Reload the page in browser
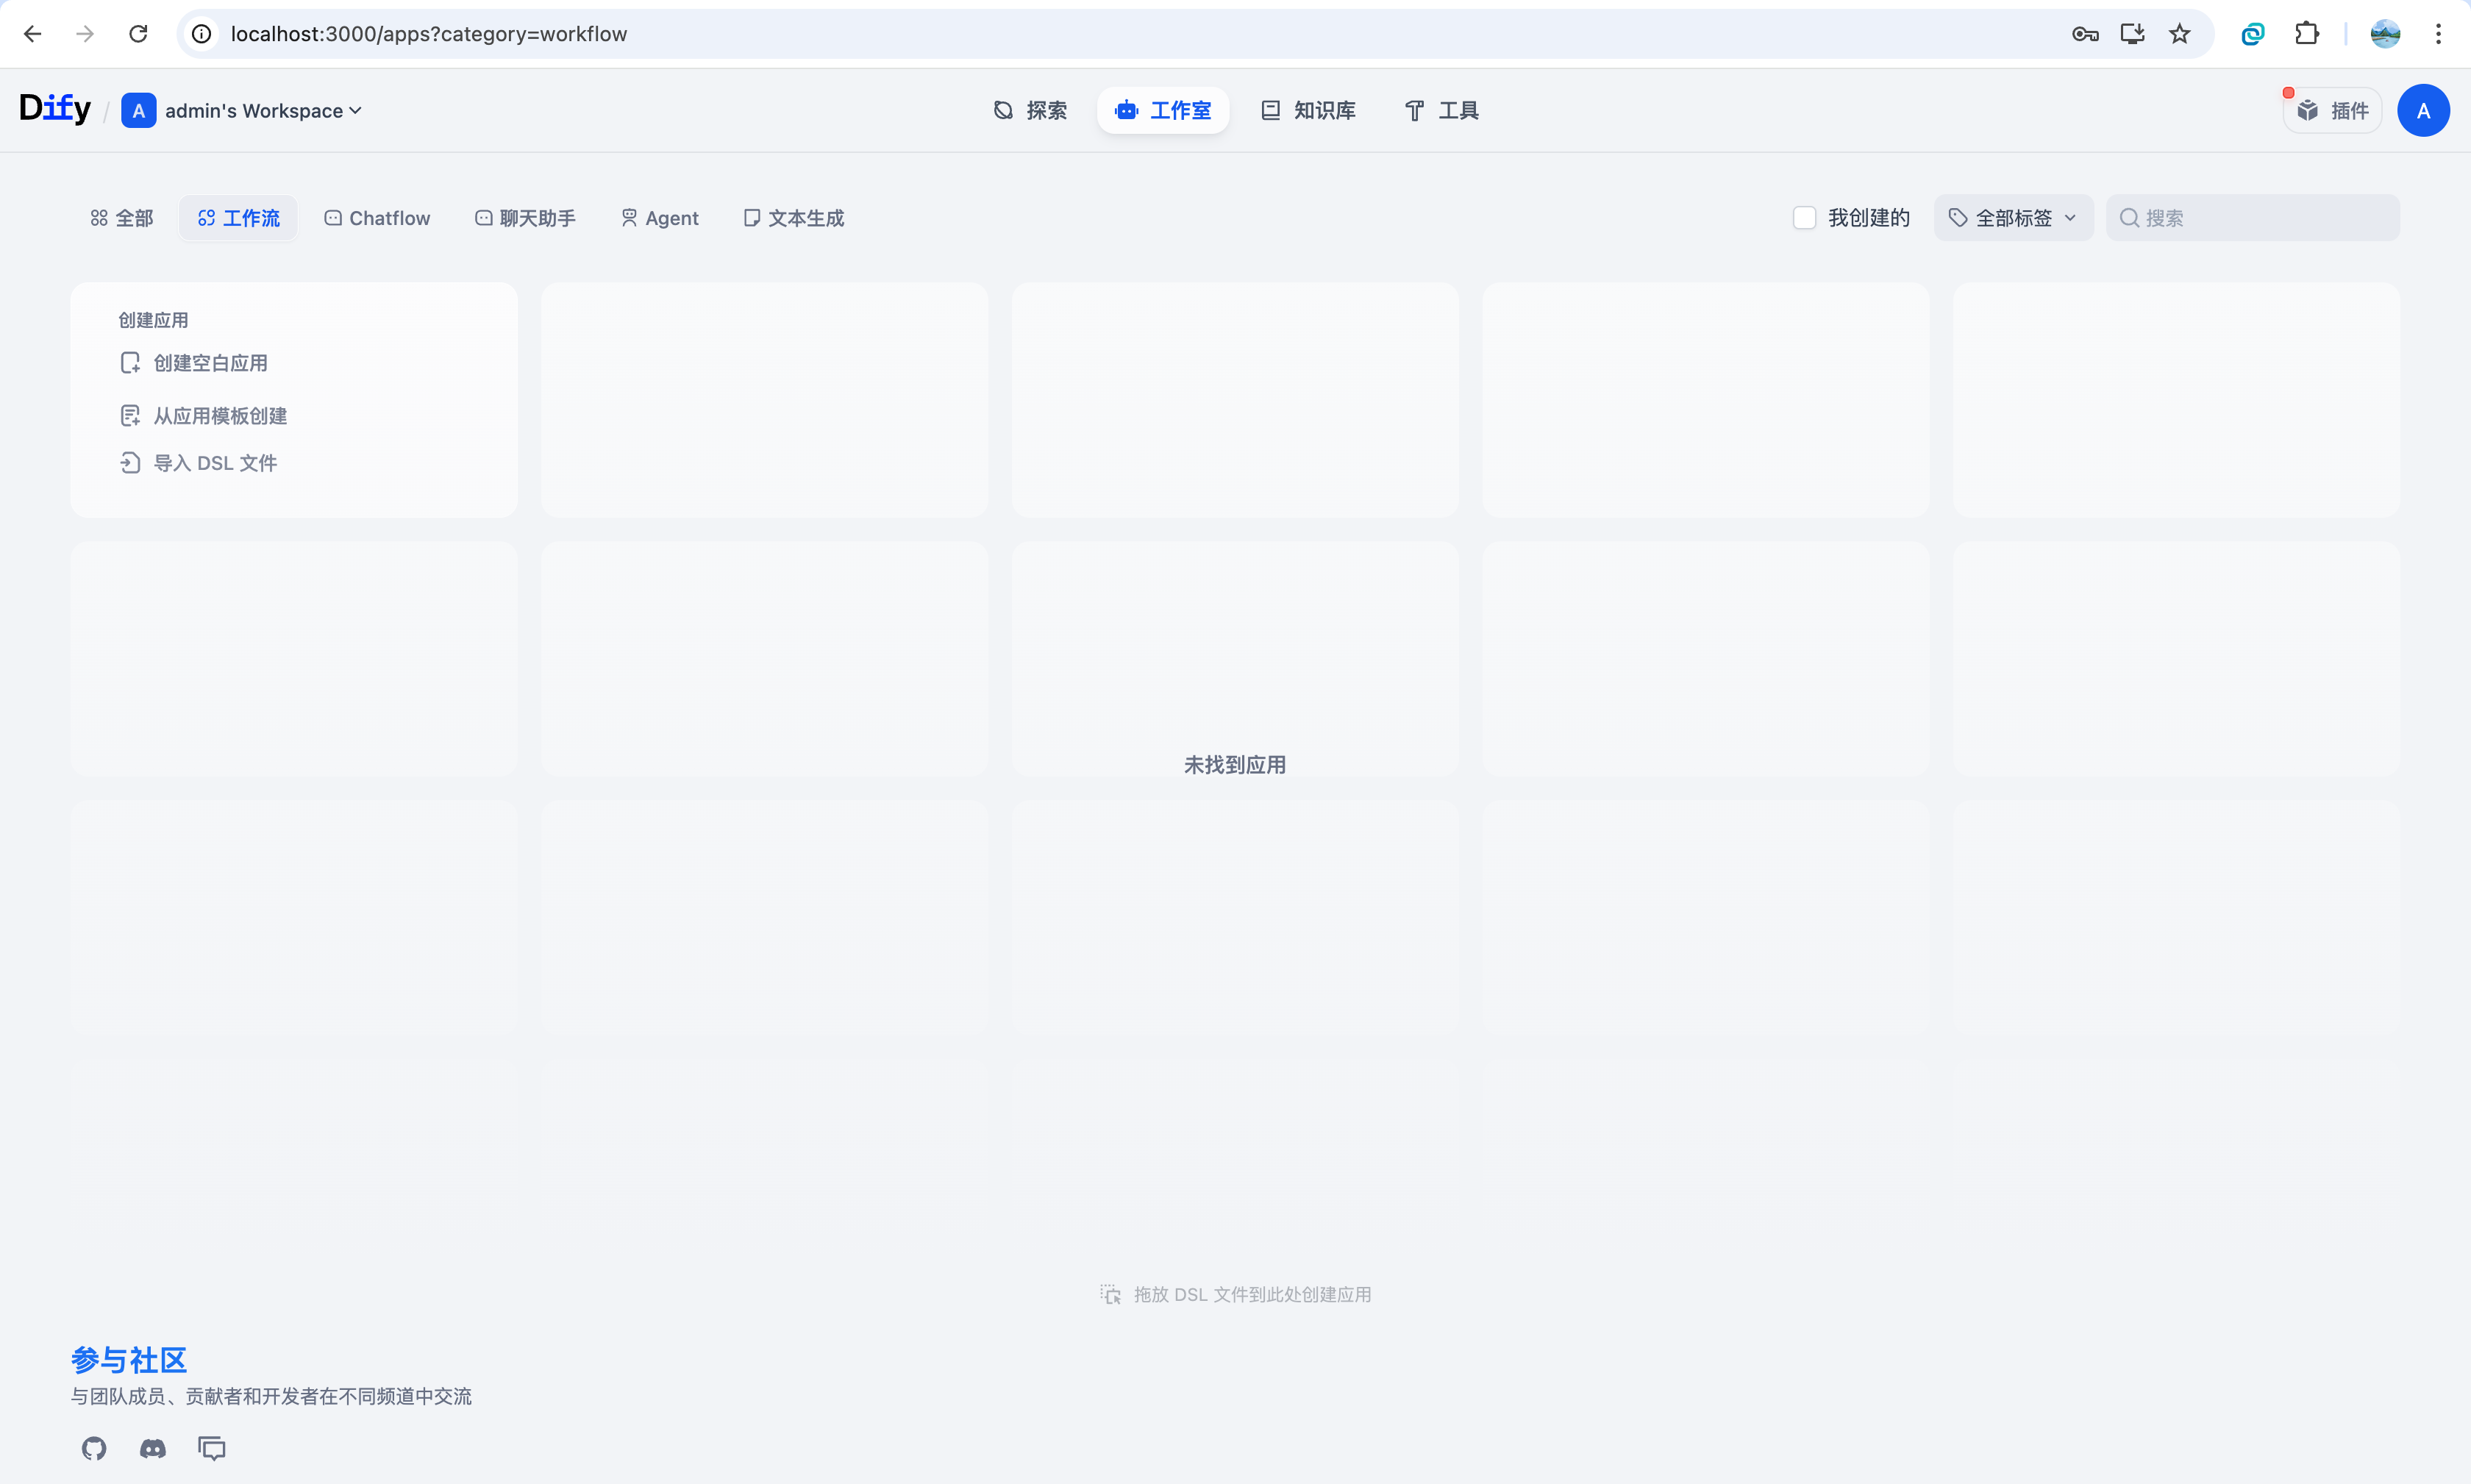The height and width of the screenshot is (1484, 2471). point(138,34)
